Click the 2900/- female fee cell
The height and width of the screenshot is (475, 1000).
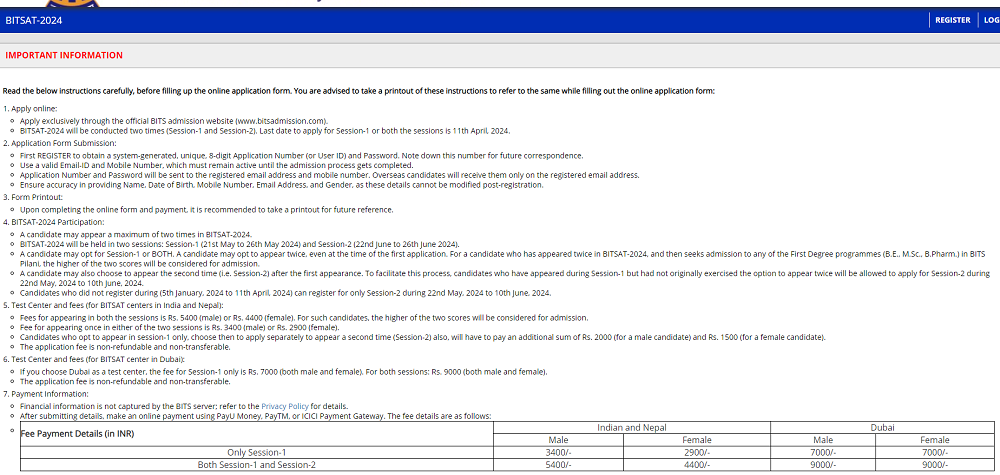[x=697, y=453]
